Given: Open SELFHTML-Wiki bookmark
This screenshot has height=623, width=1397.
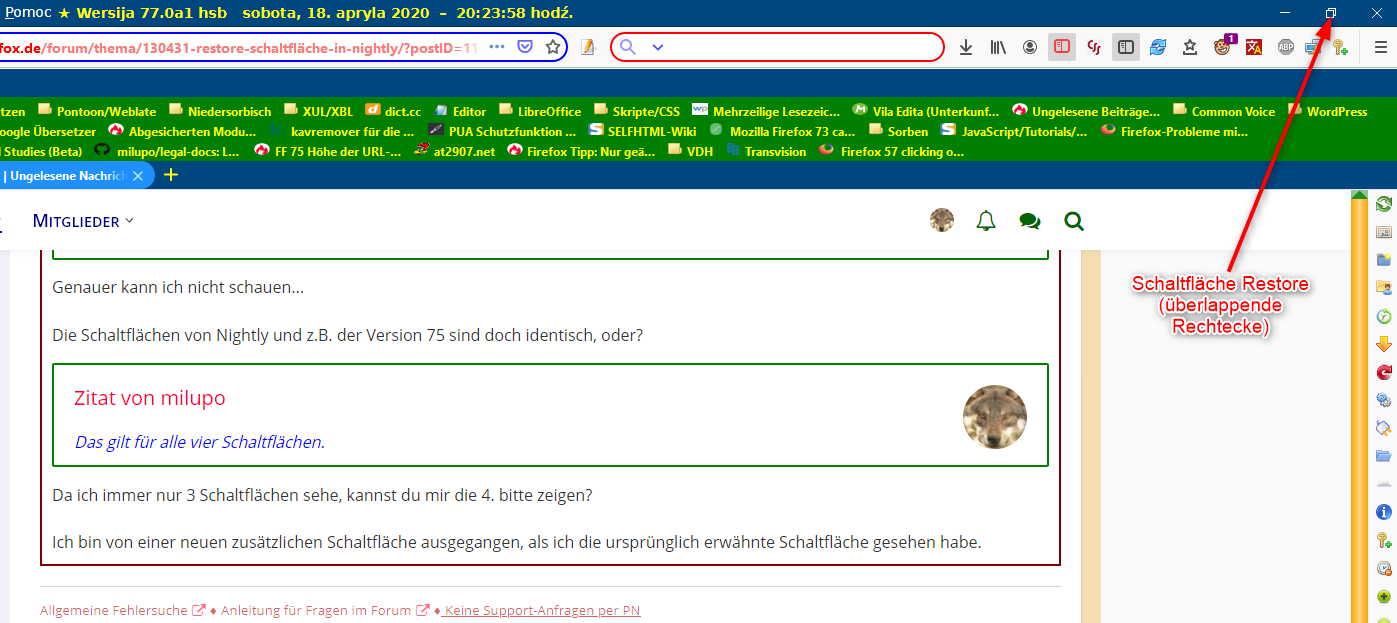Looking at the screenshot, I should pyautogui.click(x=642, y=131).
